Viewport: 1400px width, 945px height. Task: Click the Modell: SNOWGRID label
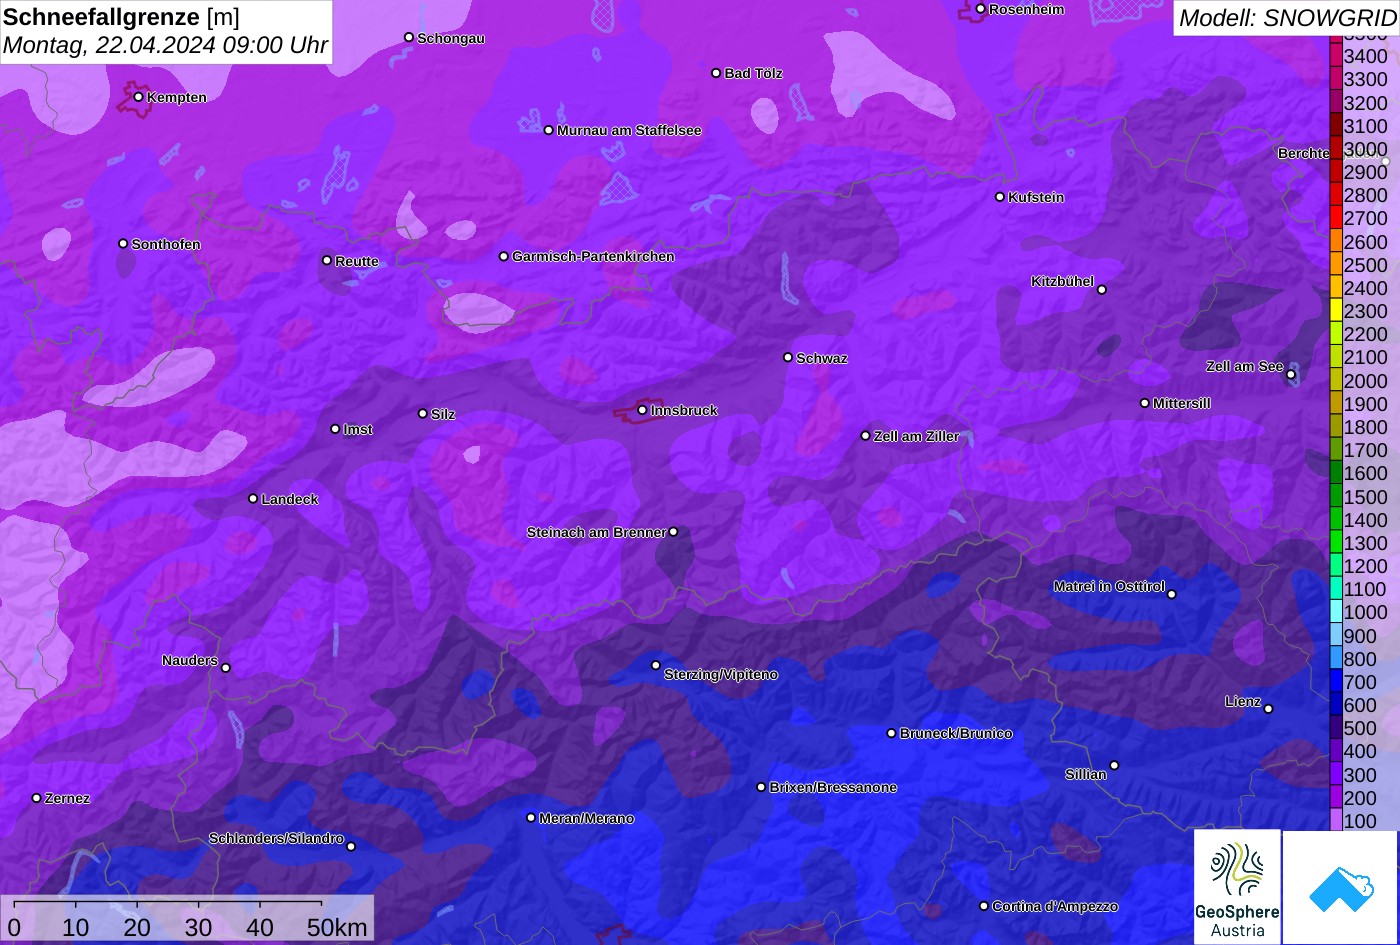coord(1286,17)
